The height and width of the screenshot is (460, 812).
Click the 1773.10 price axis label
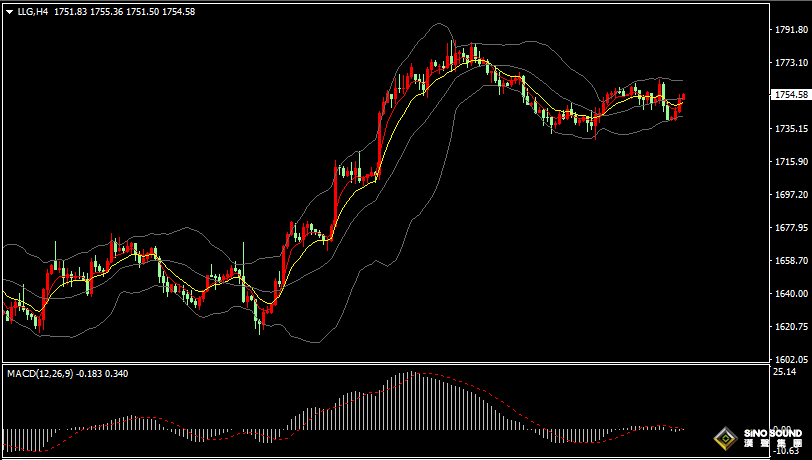pyautogui.click(x=790, y=63)
